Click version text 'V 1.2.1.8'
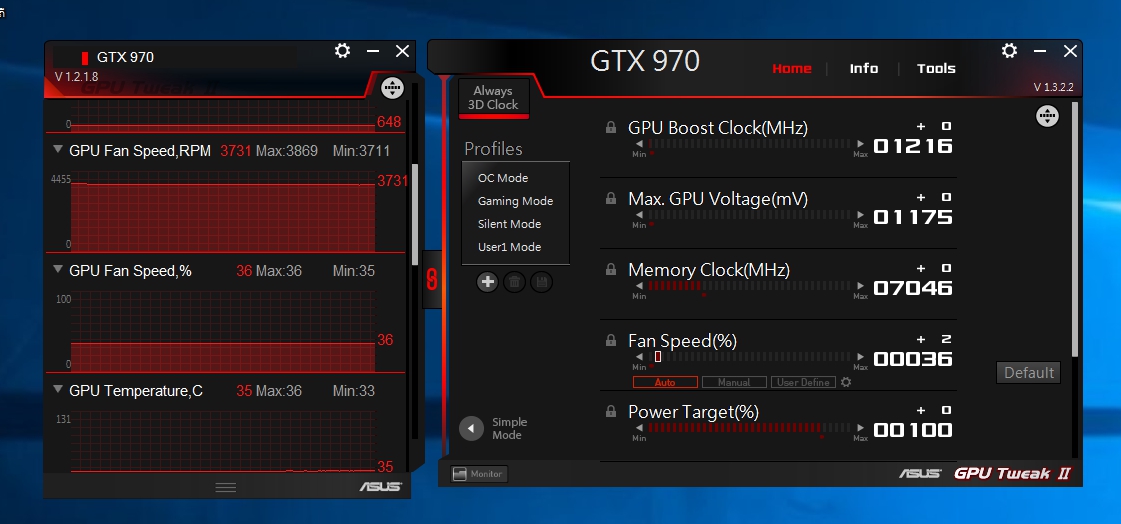 (76, 76)
